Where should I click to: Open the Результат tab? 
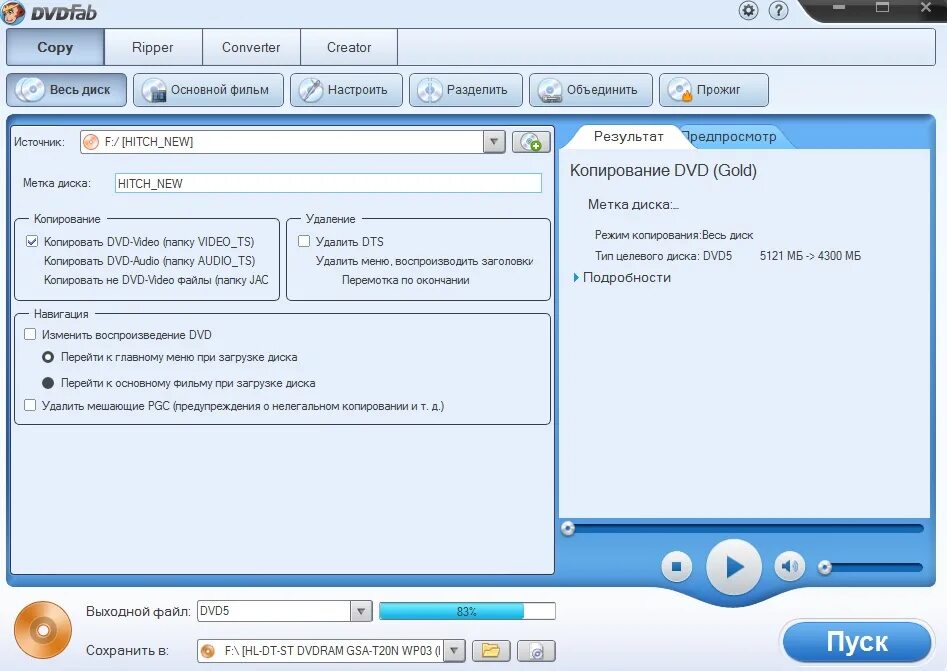click(628, 136)
